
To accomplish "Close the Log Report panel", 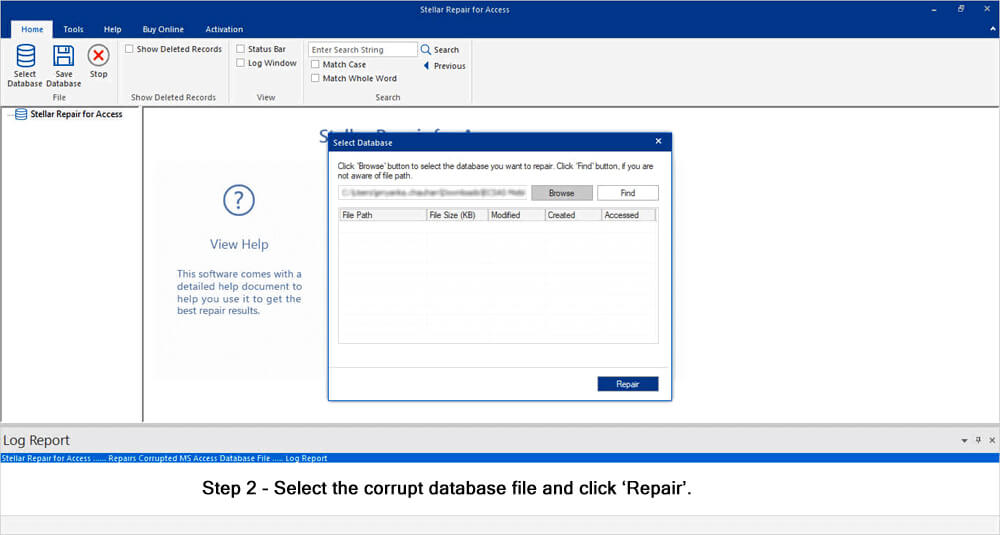I will point(992,440).
